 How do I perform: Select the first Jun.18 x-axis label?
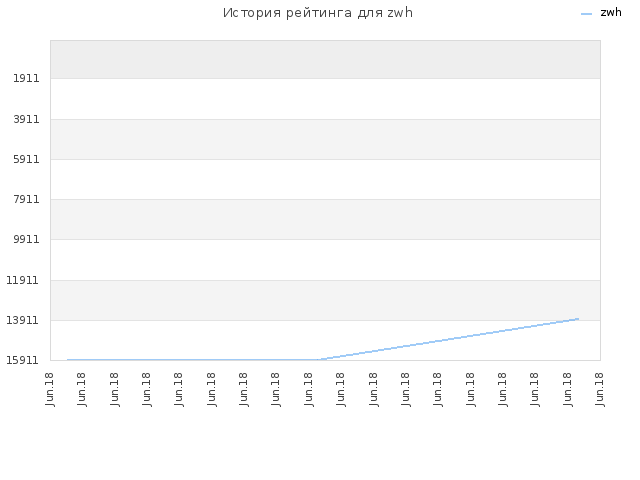(x=50, y=389)
